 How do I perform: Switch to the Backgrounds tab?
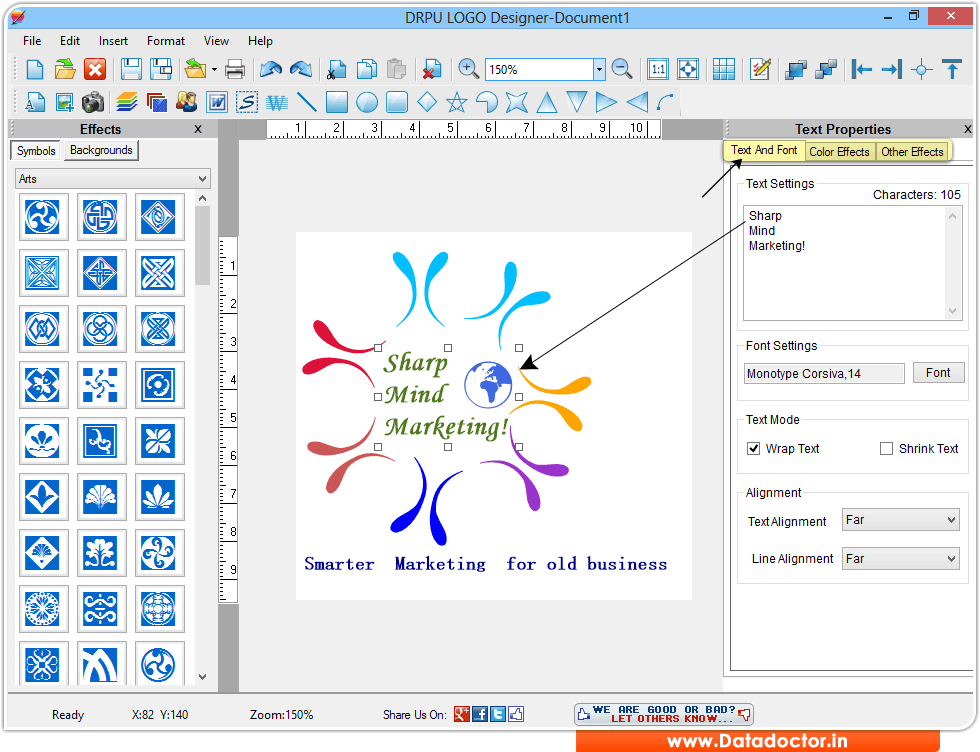[x=100, y=150]
